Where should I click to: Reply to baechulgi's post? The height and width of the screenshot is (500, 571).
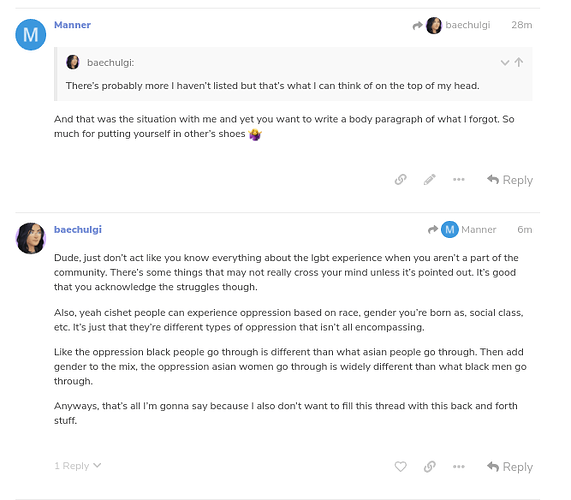click(509, 466)
